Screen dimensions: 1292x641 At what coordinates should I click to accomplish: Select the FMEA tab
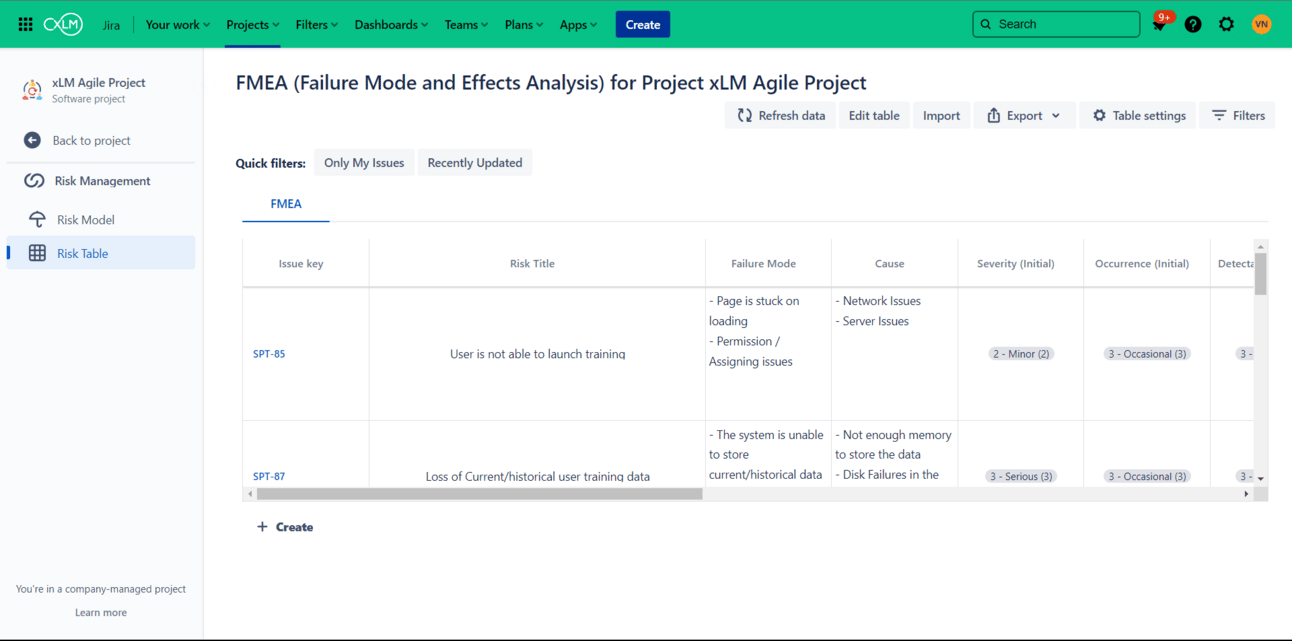pyautogui.click(x=286, y=204)
